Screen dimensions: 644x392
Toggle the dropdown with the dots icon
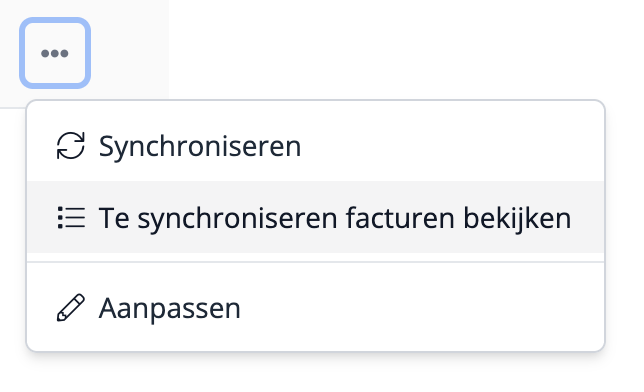coord(55,53)
